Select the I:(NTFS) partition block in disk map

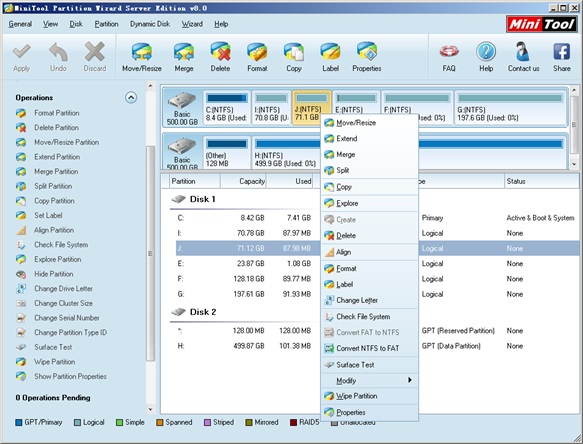(271, 107)
